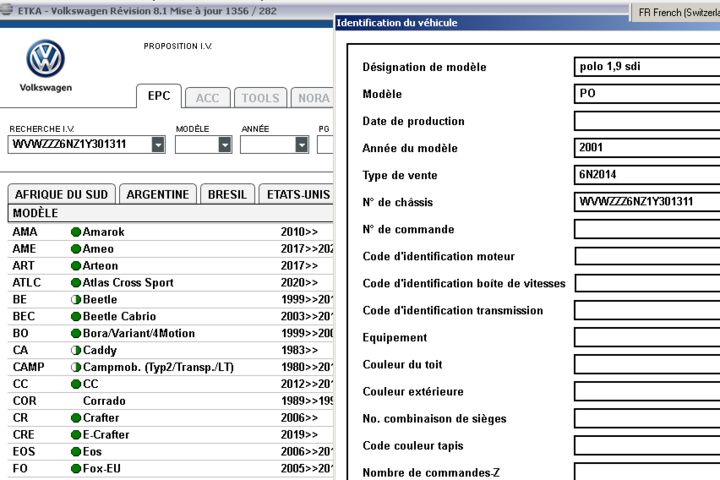Select the CC model code cell
The height and width of the screenshot is (480, 720).
tap(21, 384)
